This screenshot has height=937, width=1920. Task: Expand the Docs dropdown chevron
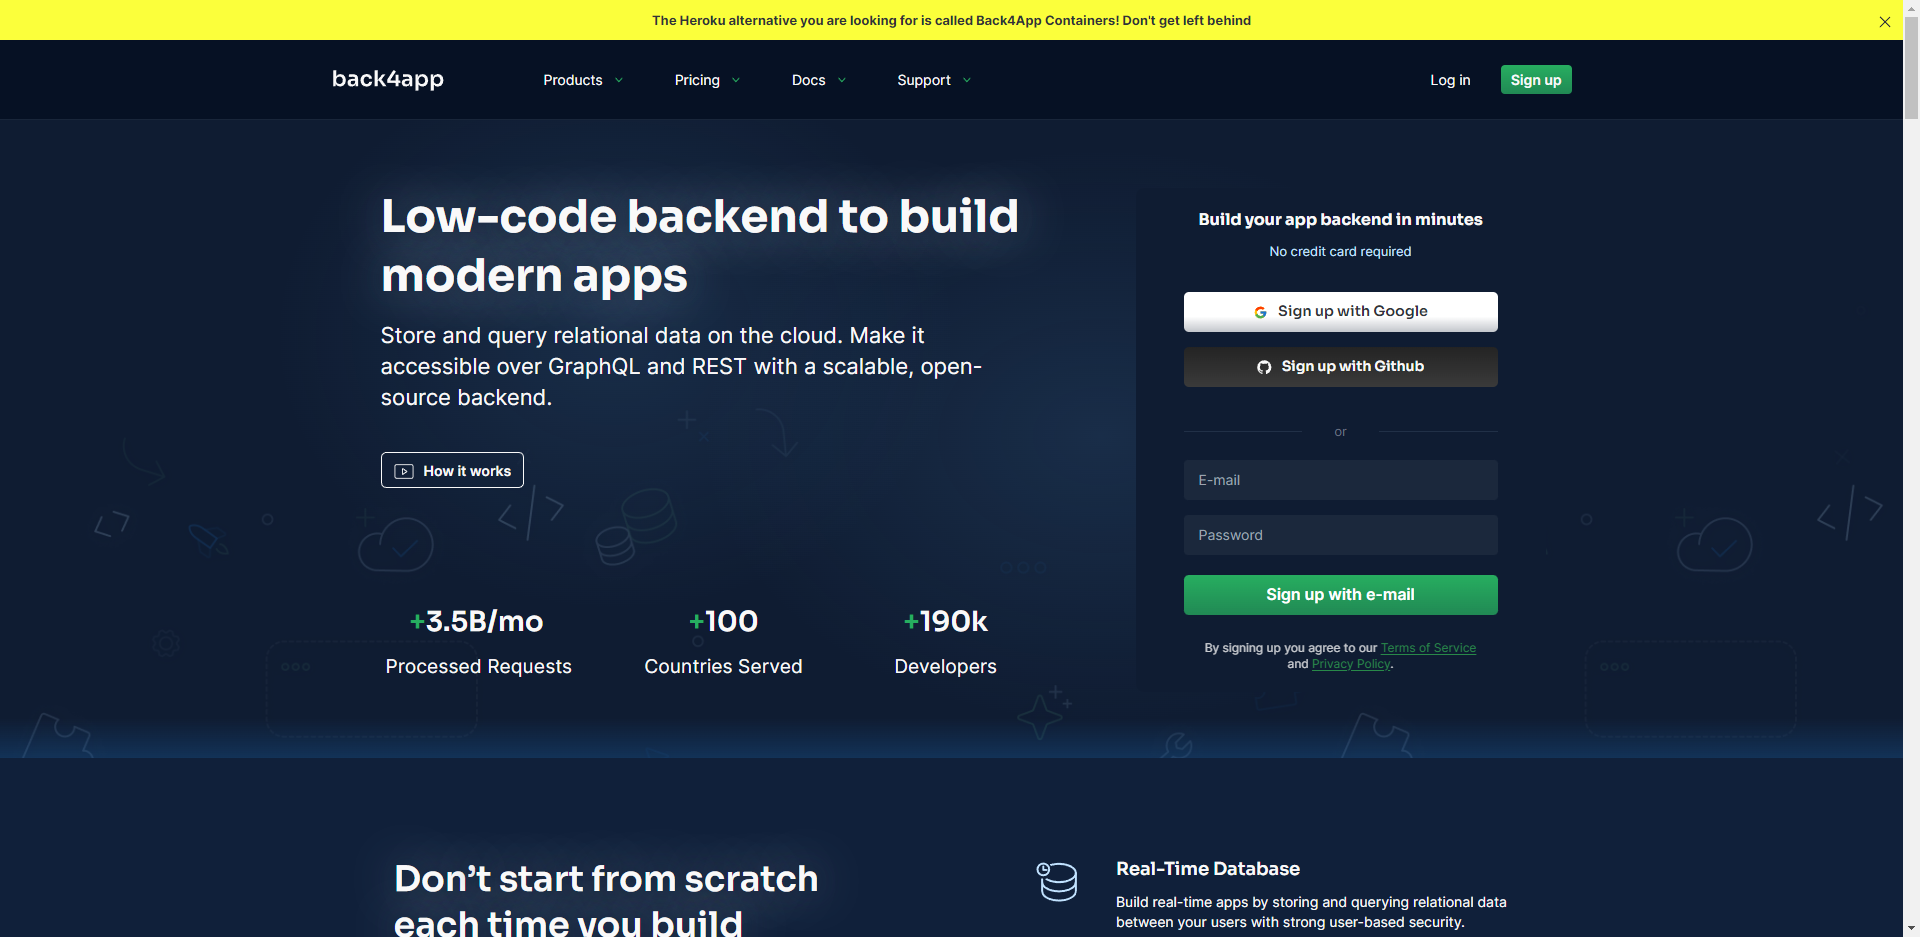pyautogui.click(x=842, y=80)
